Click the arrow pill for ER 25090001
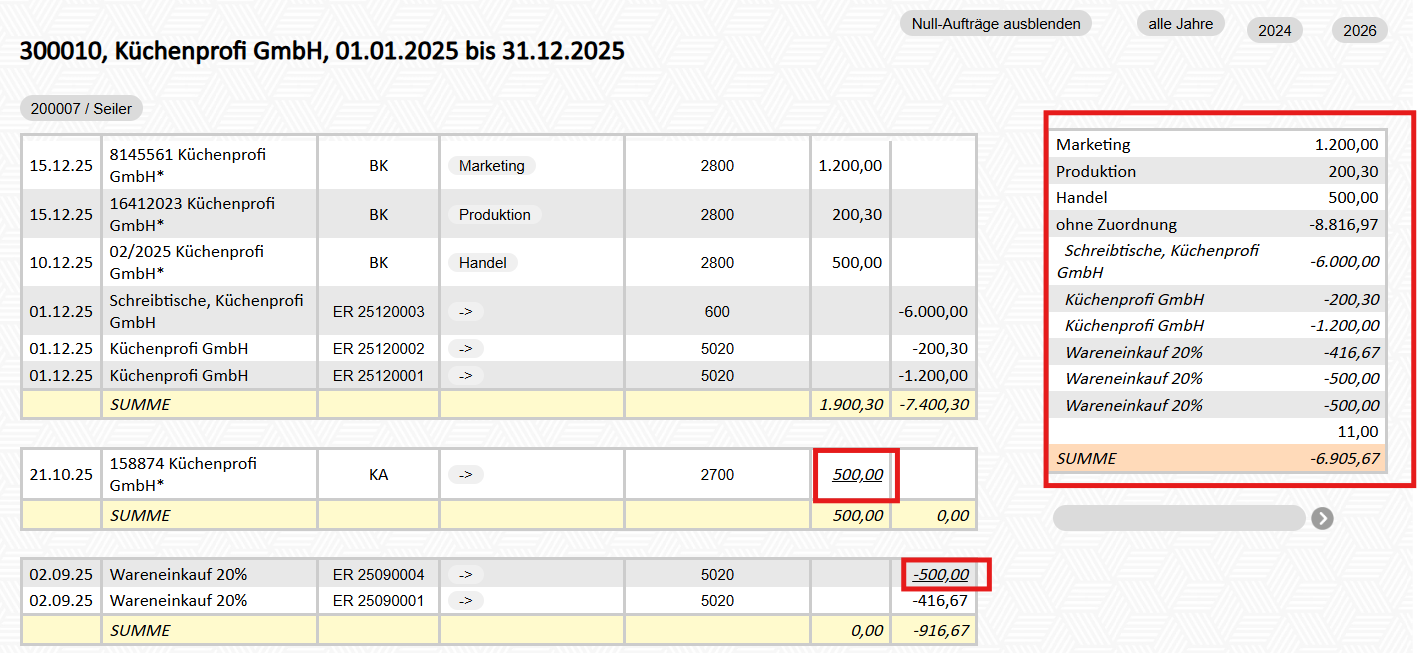The height and width of the screenshot is (653, 1417). click(x=465, y=601)
